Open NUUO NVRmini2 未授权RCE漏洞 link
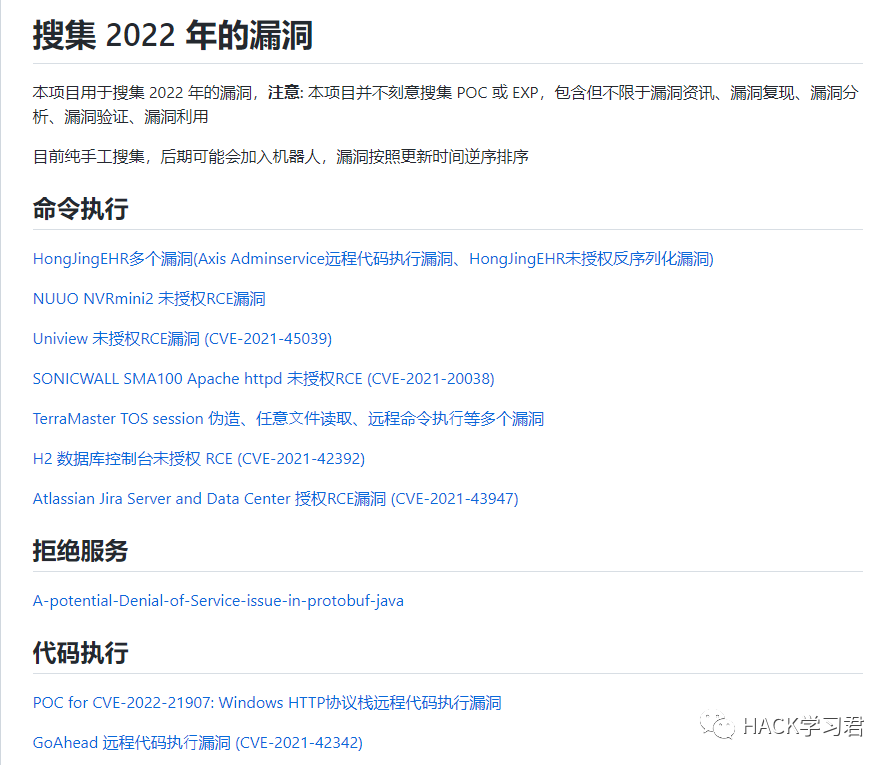This screenshot has height=765, width=893. tap(149, 299)
